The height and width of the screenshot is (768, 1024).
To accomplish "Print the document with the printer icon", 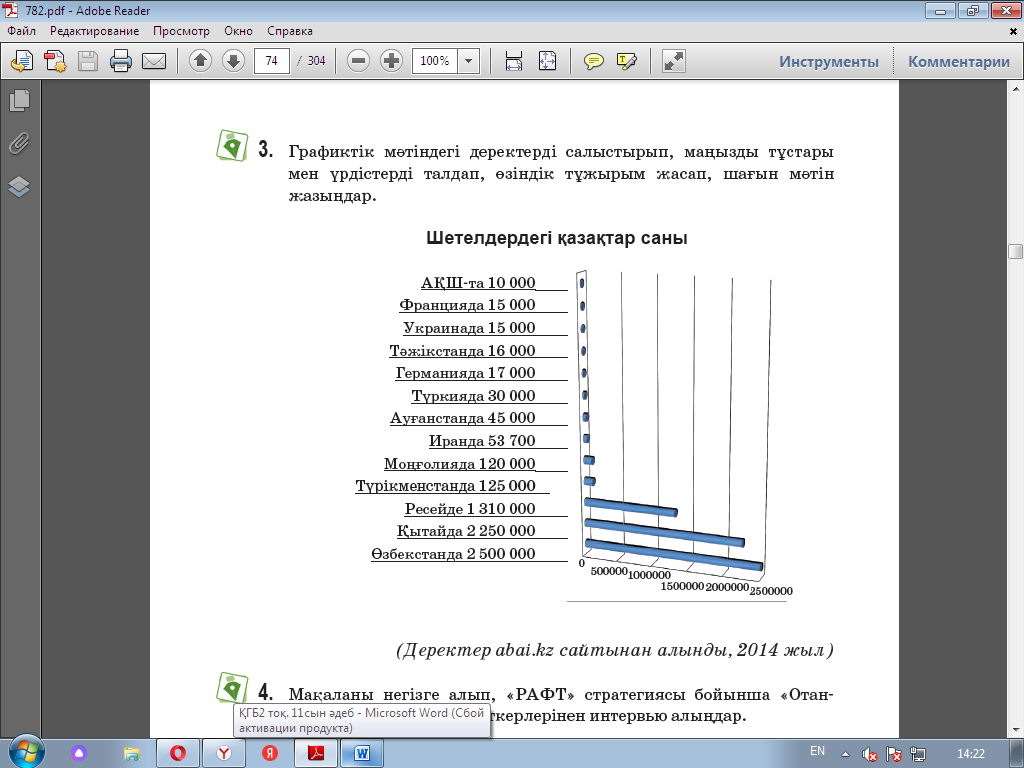I will coord(121,61).
